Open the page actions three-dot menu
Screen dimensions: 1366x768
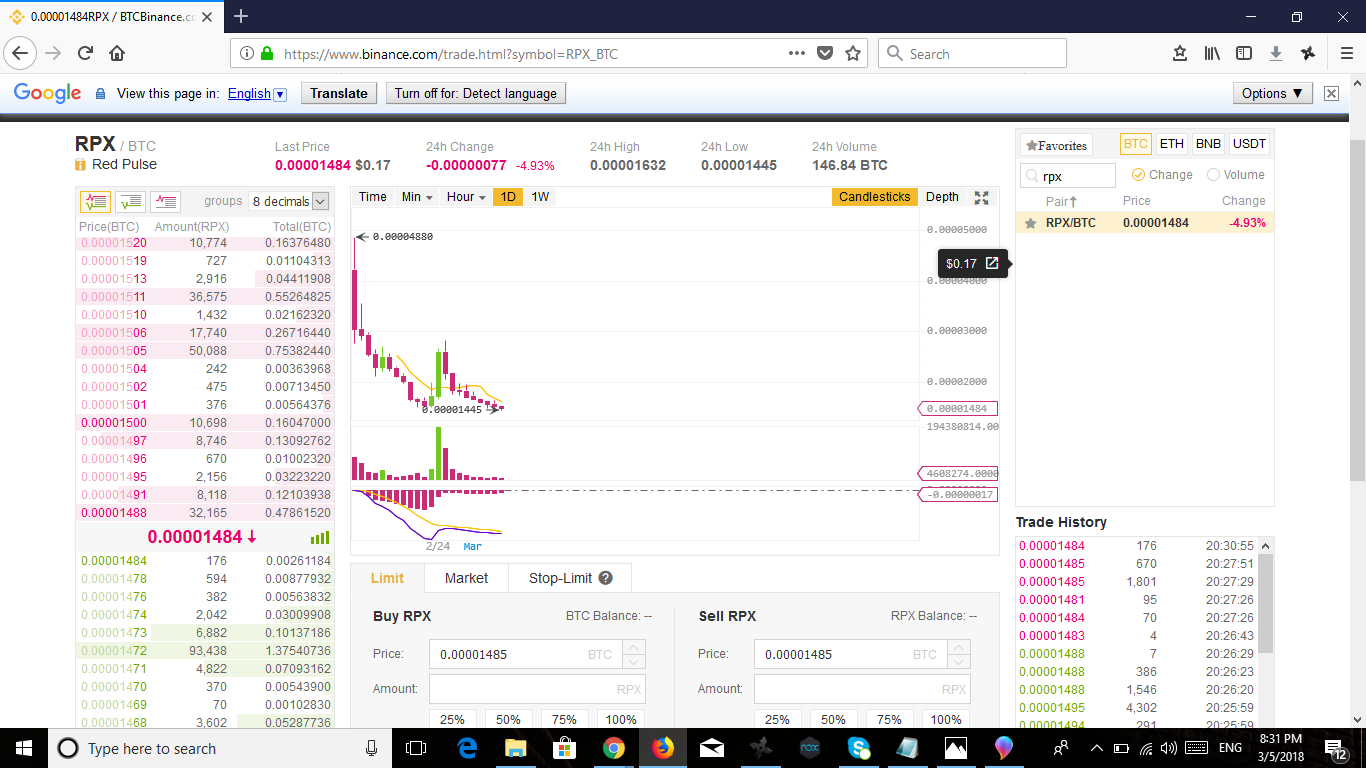(797, 53)
